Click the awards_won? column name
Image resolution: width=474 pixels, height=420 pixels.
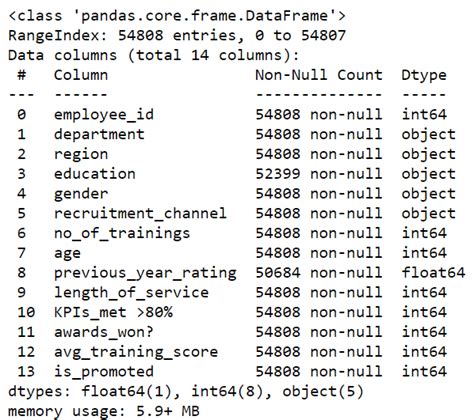click(104, 332)
